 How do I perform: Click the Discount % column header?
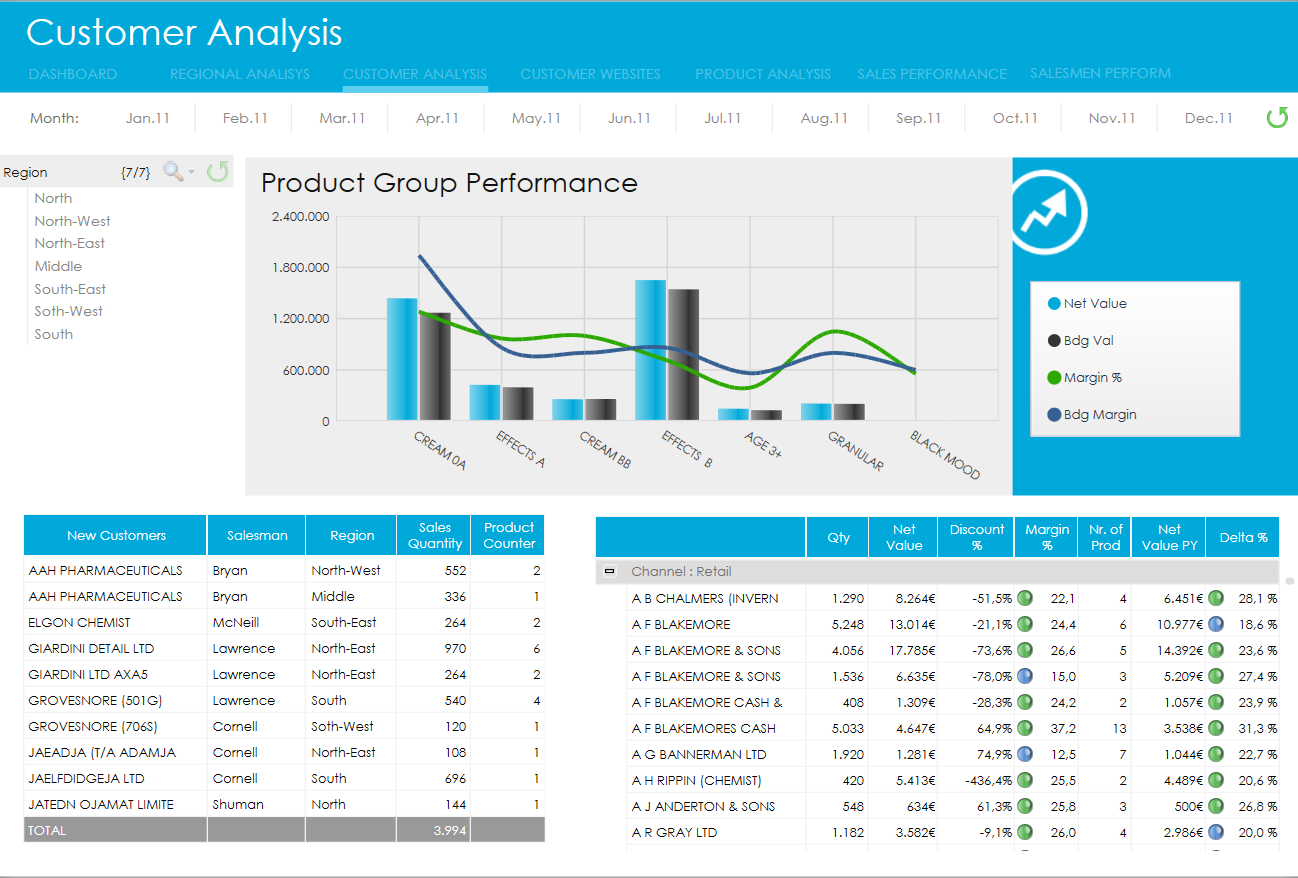(x=976, y=537)
